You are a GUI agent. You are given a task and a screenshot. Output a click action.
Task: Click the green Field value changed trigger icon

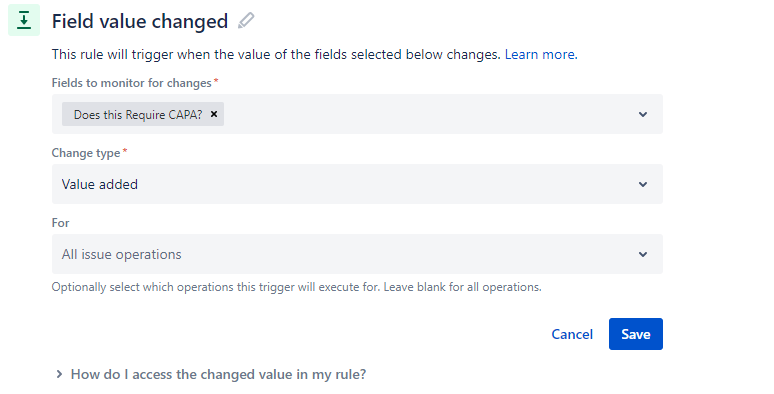(24, 20)
